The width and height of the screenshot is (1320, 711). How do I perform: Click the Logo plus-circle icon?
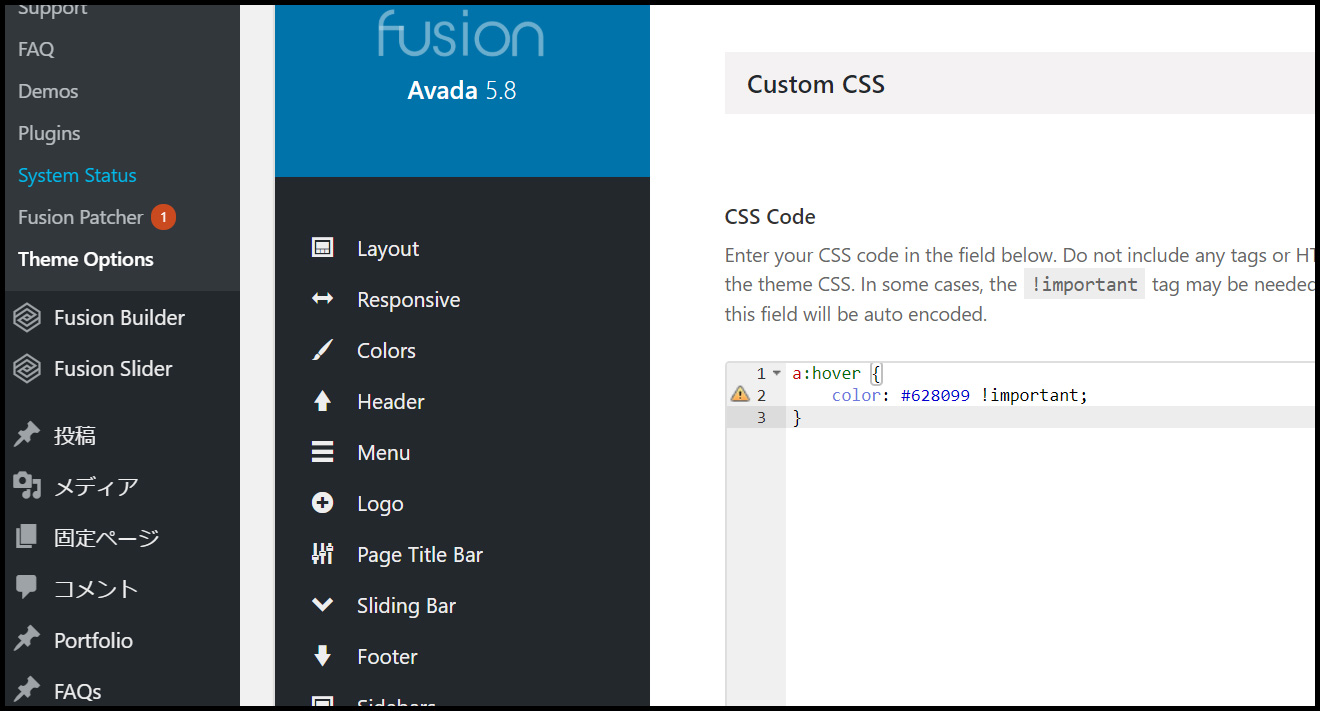point(322,503)
